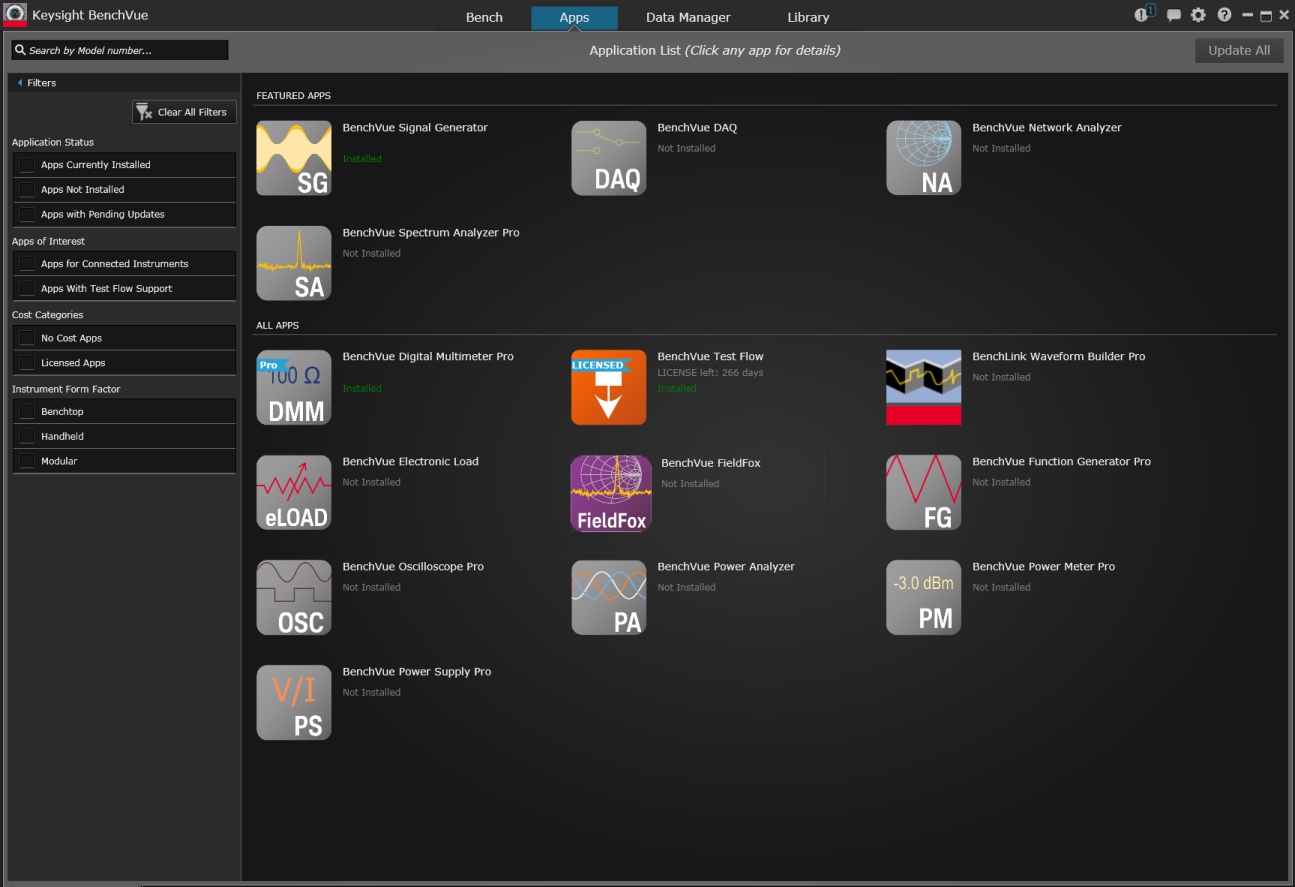This screenshot has width=1295, height=887.
Task: Select the Network Analyzer NA icon
Action: tap(924, 158)
